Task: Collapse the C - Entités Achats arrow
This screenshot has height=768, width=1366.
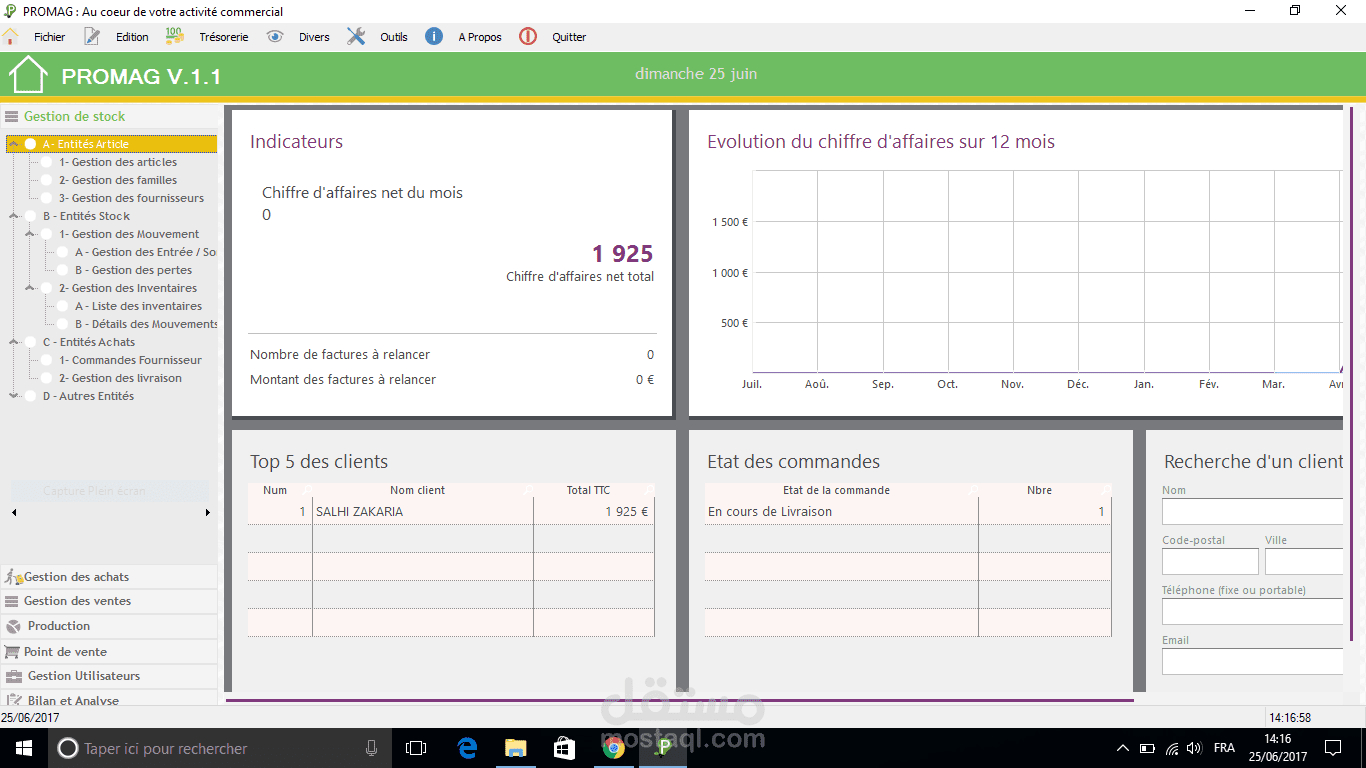Action: tap(14, 342)
